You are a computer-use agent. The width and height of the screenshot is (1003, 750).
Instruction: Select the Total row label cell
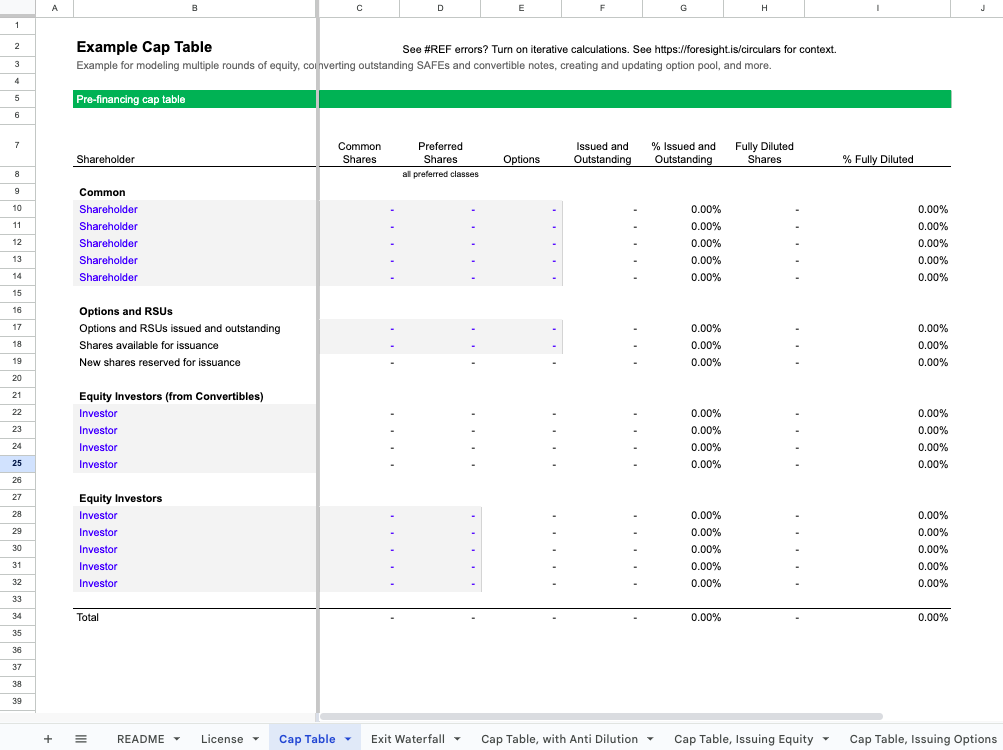coord(88,618)
